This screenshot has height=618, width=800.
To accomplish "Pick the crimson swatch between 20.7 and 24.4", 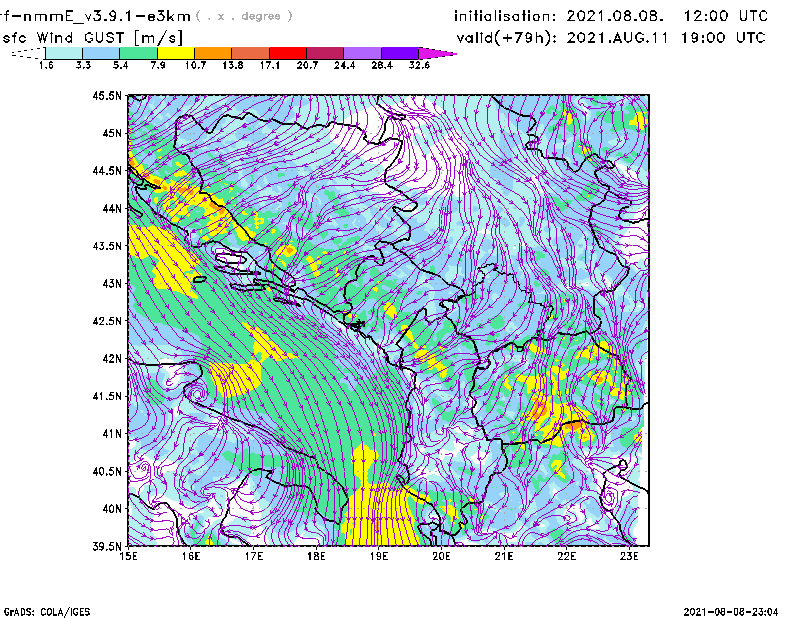I will [325, 53].
